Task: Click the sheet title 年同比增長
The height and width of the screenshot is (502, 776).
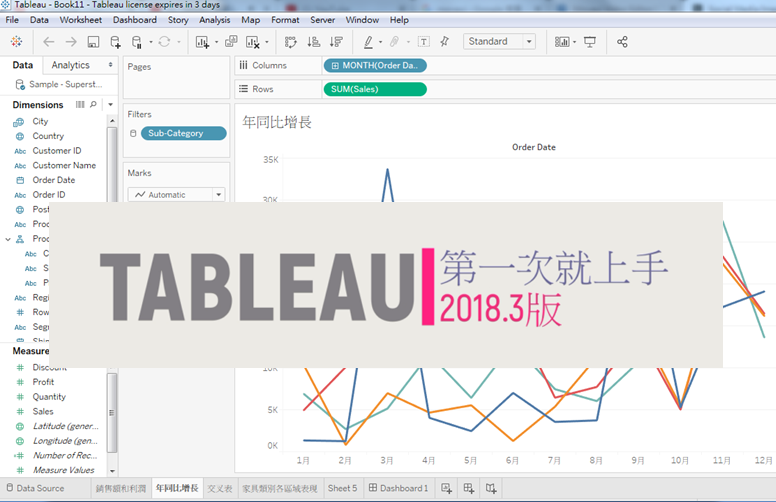Action: pyautogui.click(x=277, y=122)
